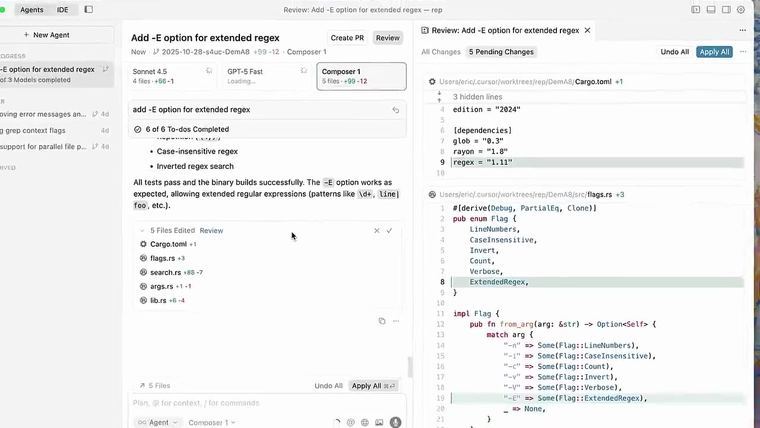Click the review icon on the Review tab
Image resolution: width=760 pixels, height=428 pixels.
click(x=425, y=30)
